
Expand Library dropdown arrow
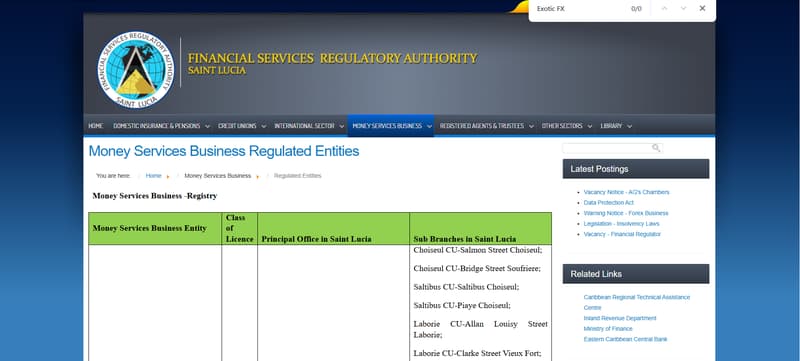[x=629, y=126]
